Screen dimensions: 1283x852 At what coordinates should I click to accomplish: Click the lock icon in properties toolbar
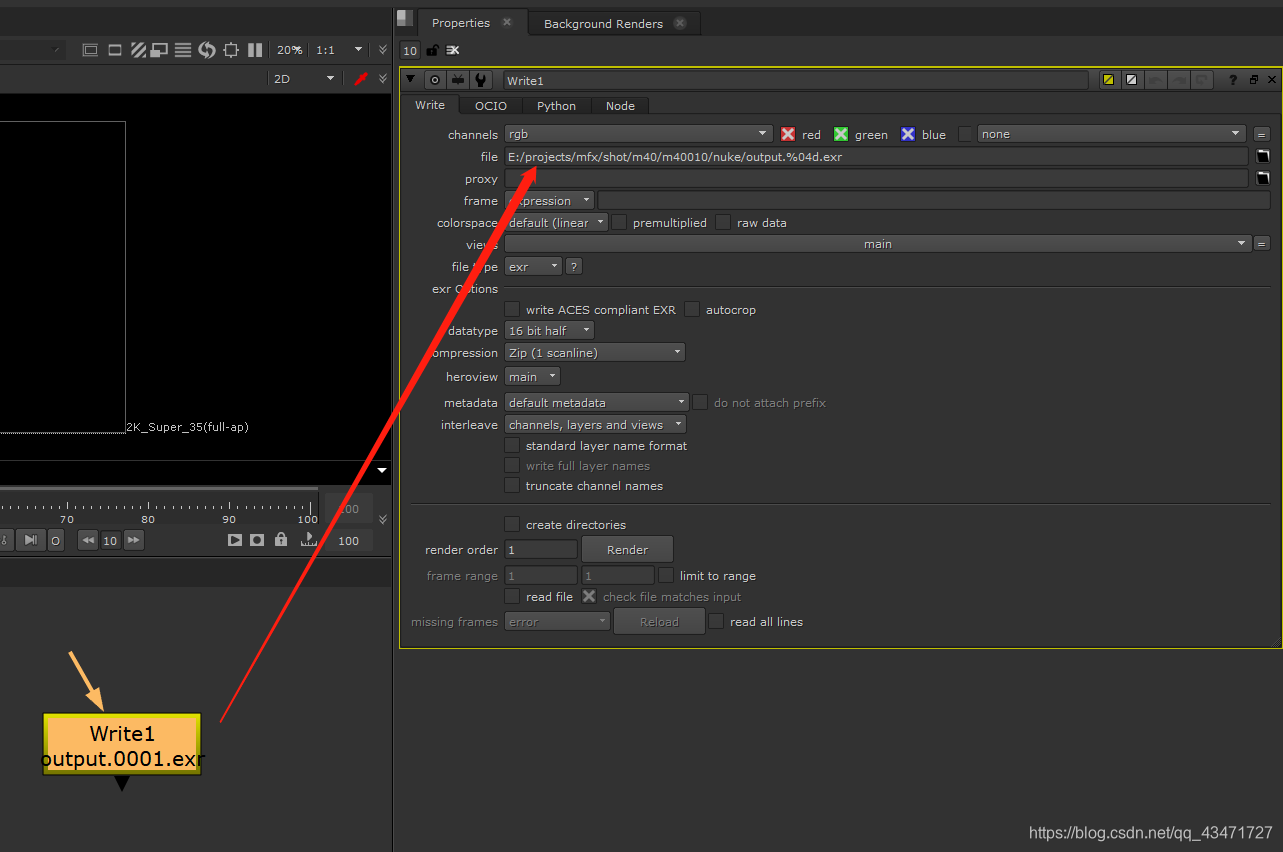(433, 50)
